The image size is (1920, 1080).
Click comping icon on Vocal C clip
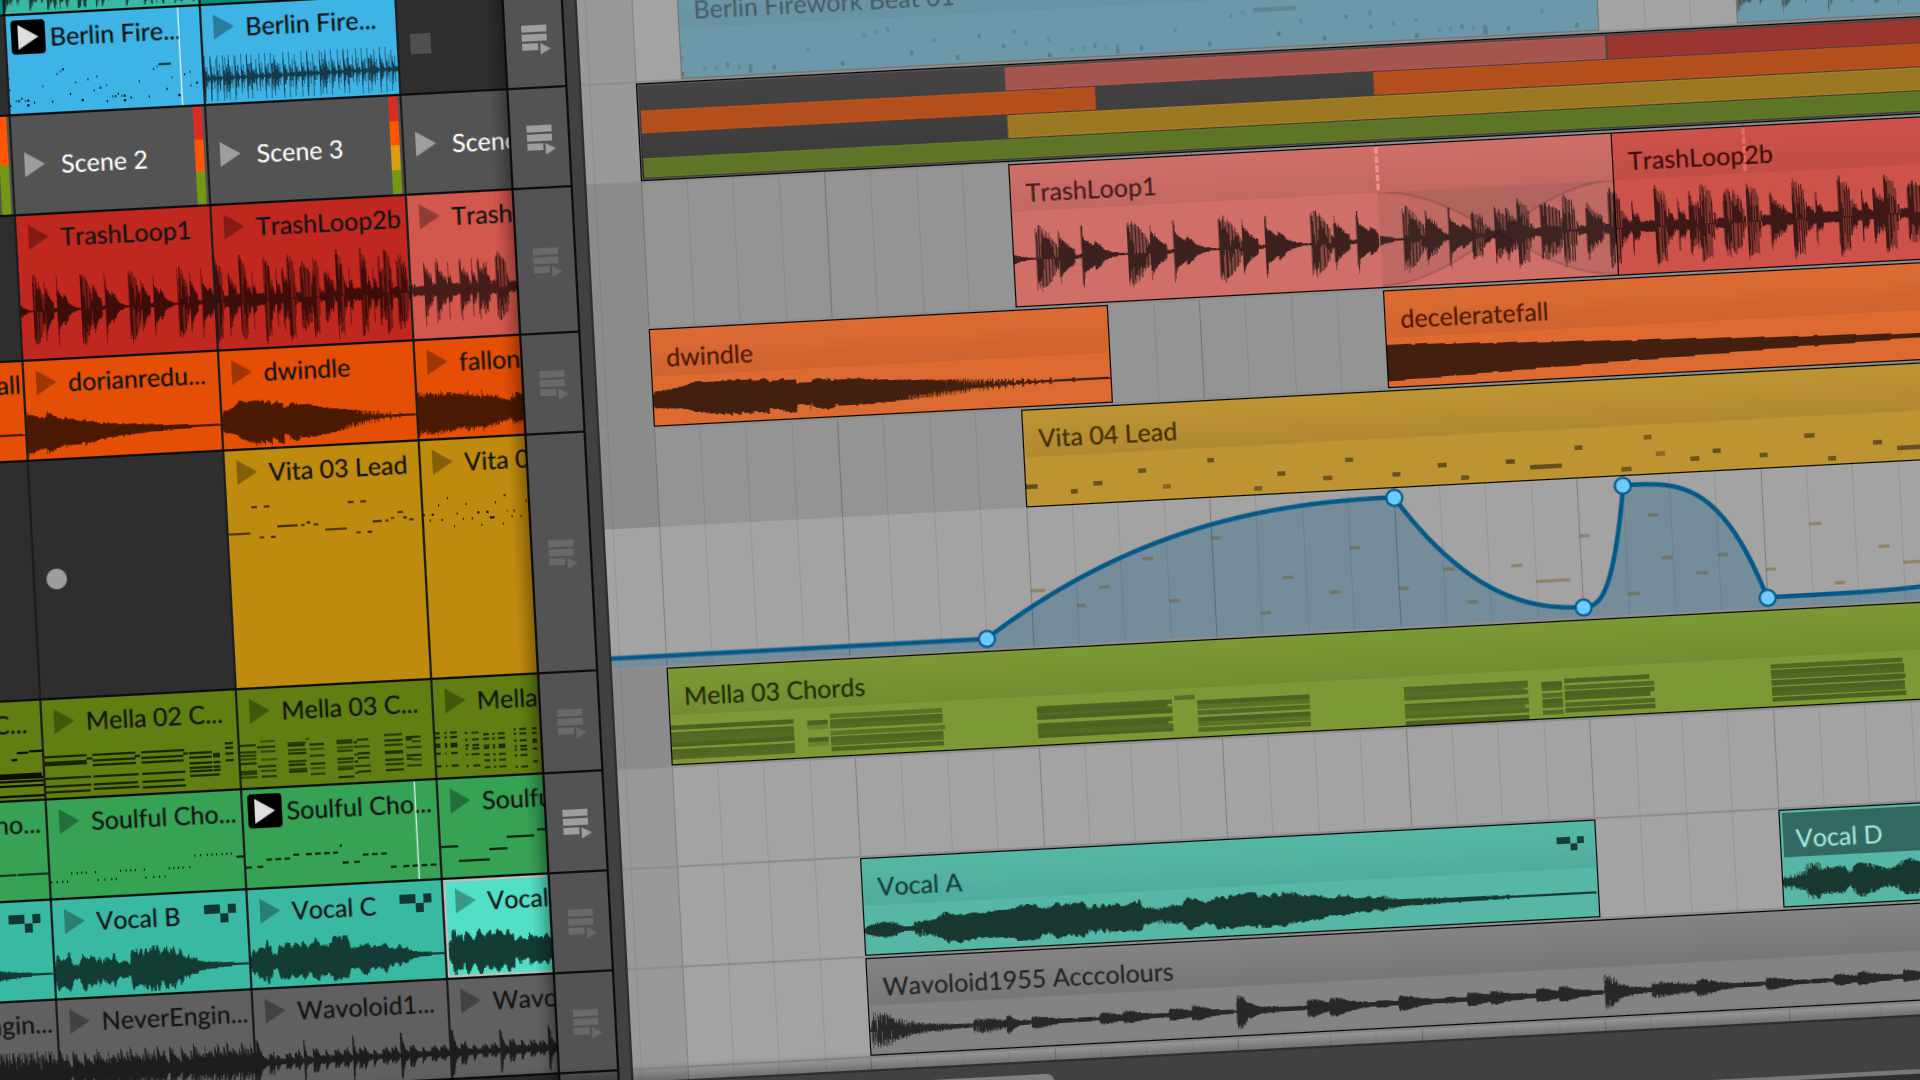(x=415, y=902)
